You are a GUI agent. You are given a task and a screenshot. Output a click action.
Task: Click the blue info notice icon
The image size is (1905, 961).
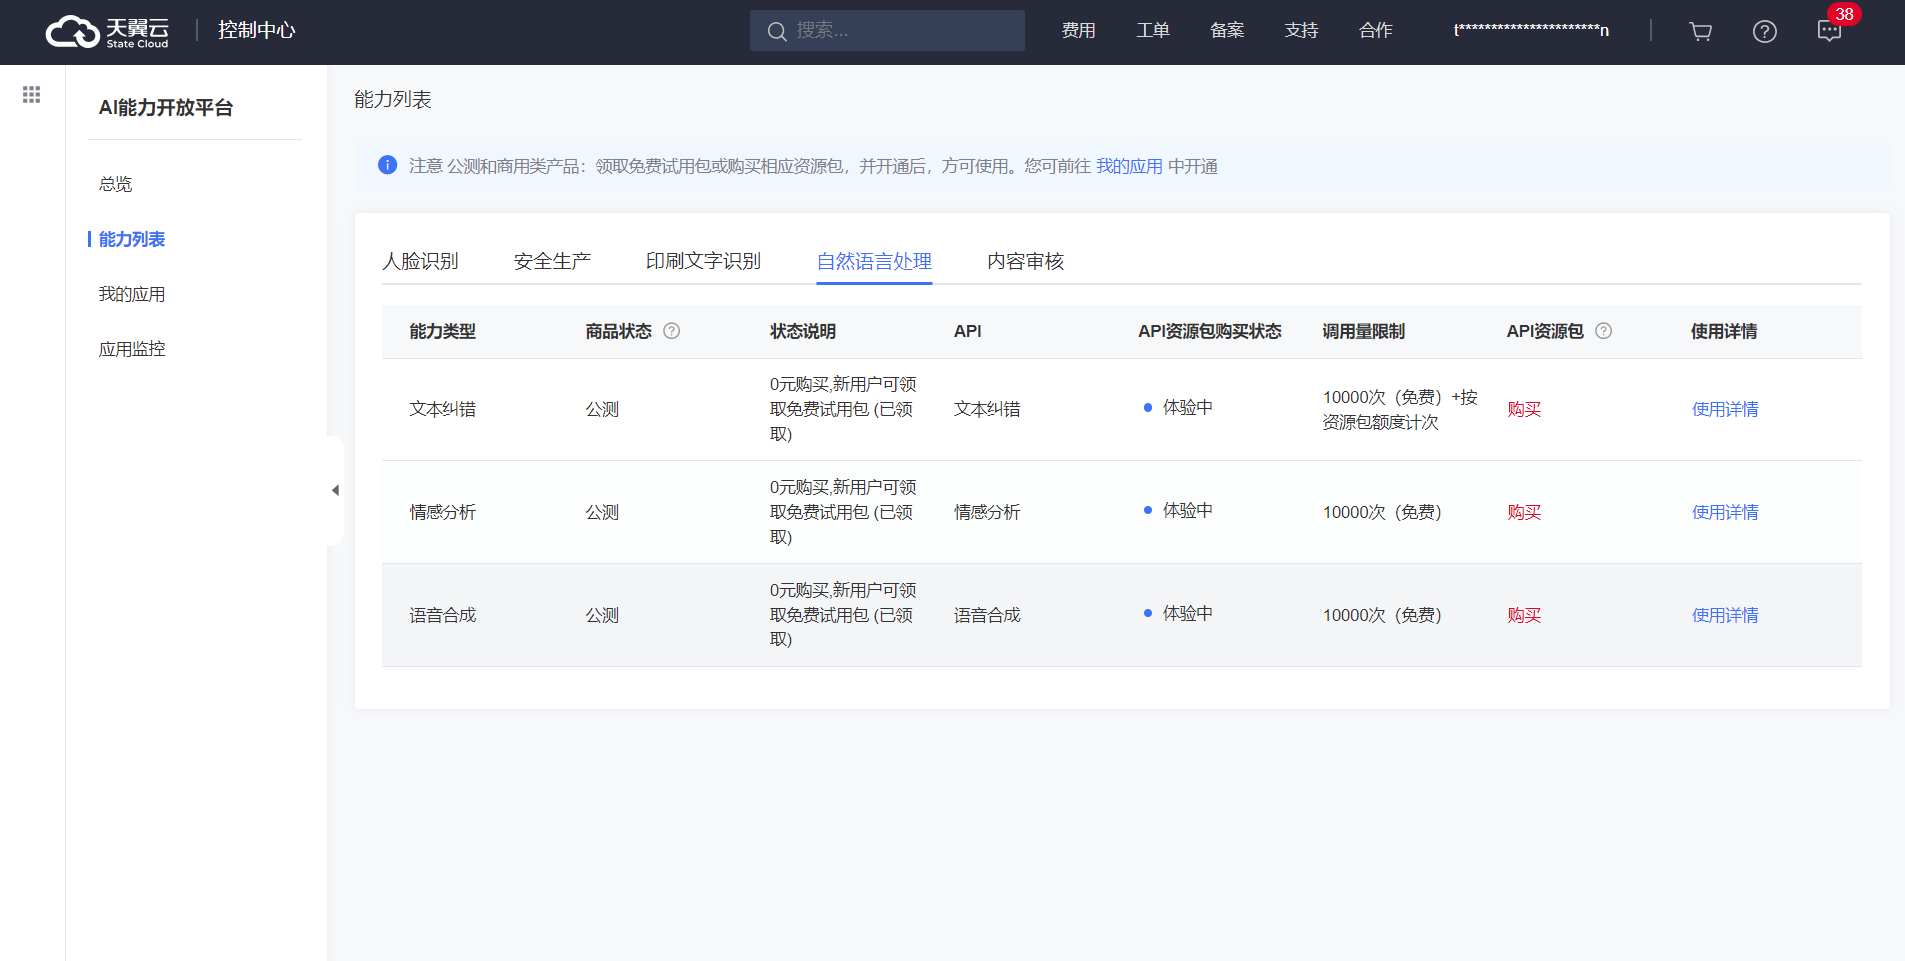[388, 165]
